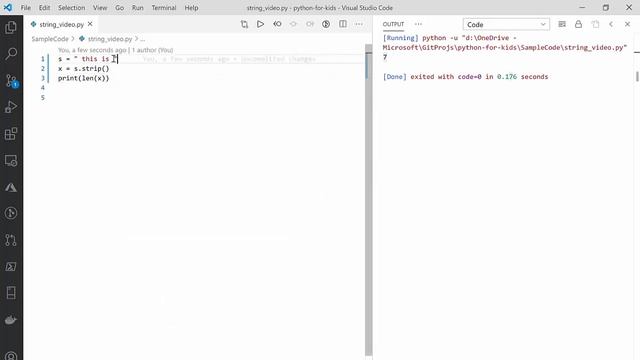Close the string_video.py tab

point(90,24)
